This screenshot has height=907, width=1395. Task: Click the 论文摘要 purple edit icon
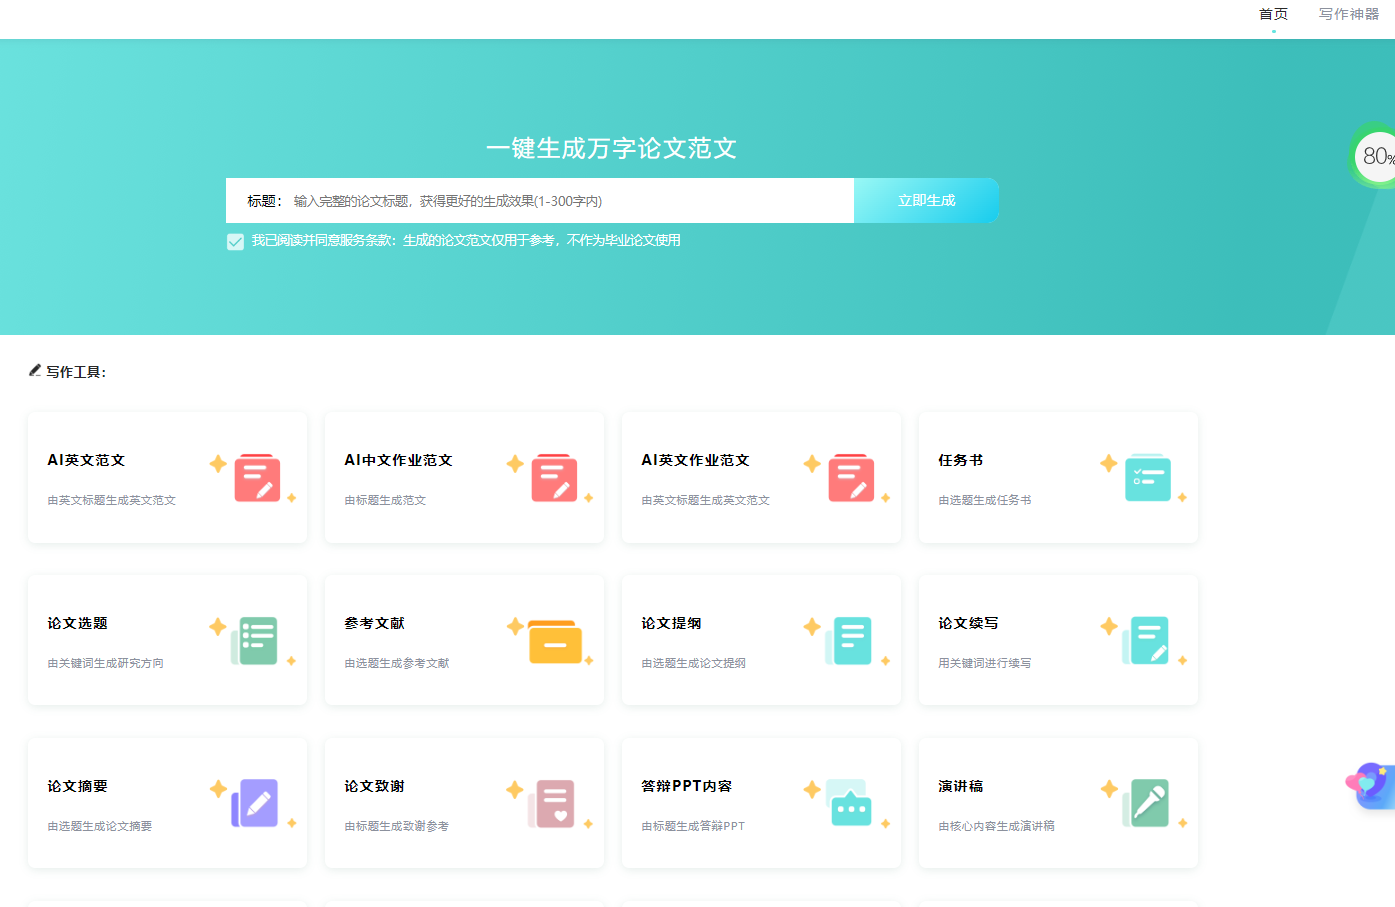click(255, 803)
